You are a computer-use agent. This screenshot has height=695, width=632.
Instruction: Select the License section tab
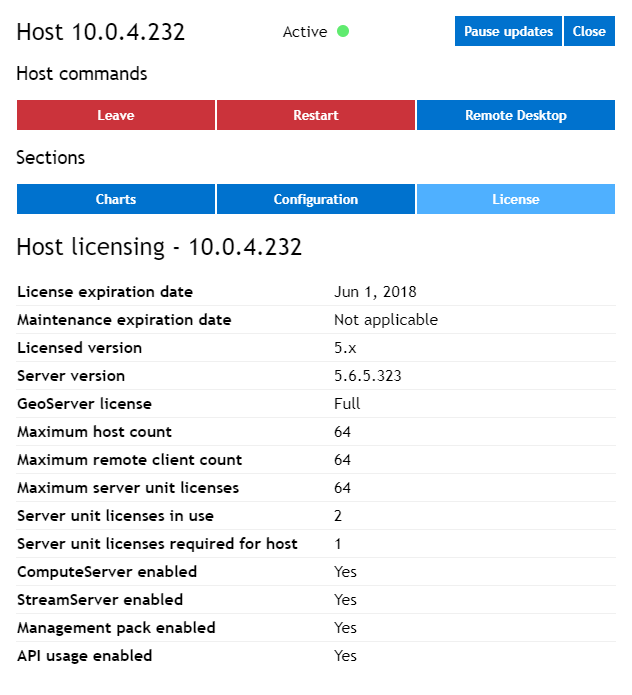515,199
